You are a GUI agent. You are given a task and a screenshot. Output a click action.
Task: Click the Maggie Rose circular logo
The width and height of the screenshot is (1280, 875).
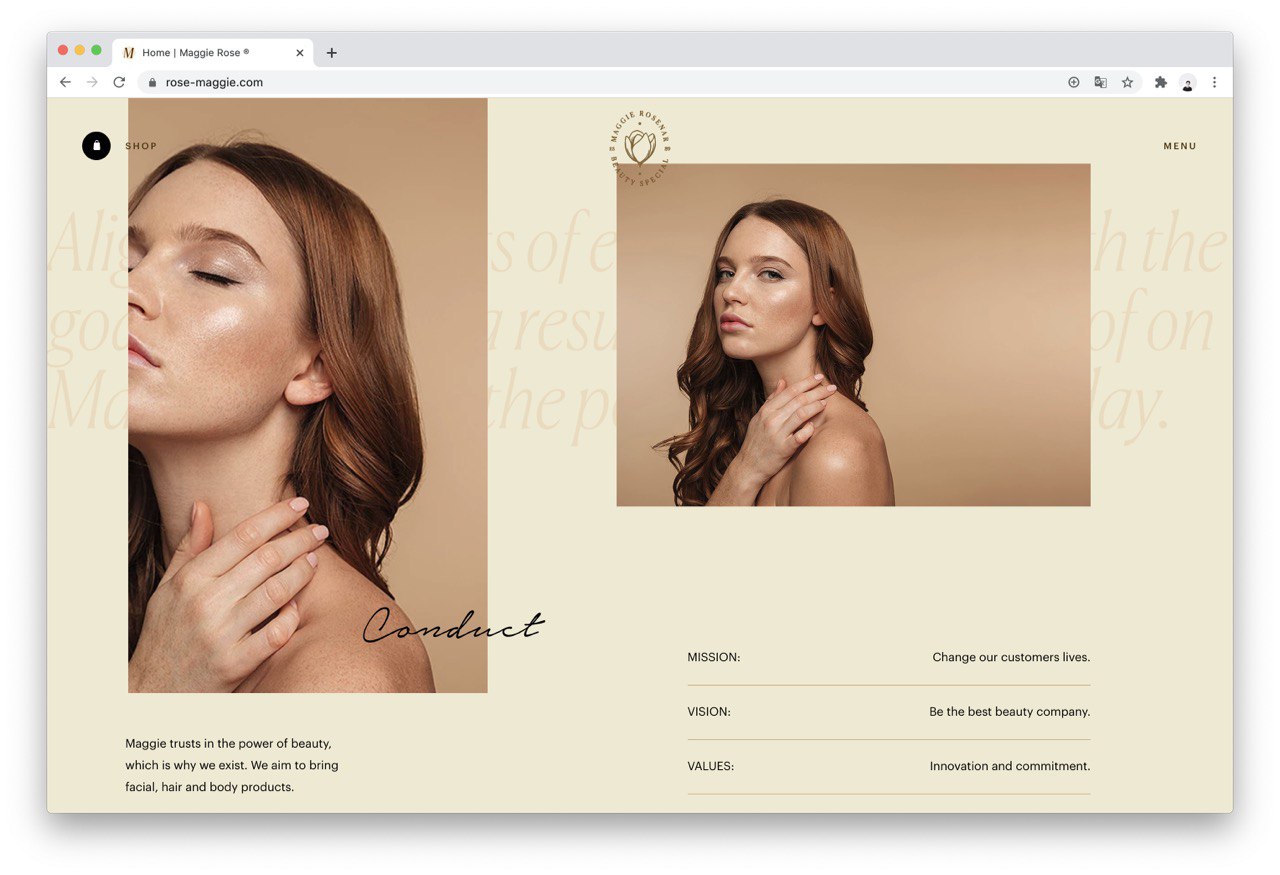(x=640, y=149)
